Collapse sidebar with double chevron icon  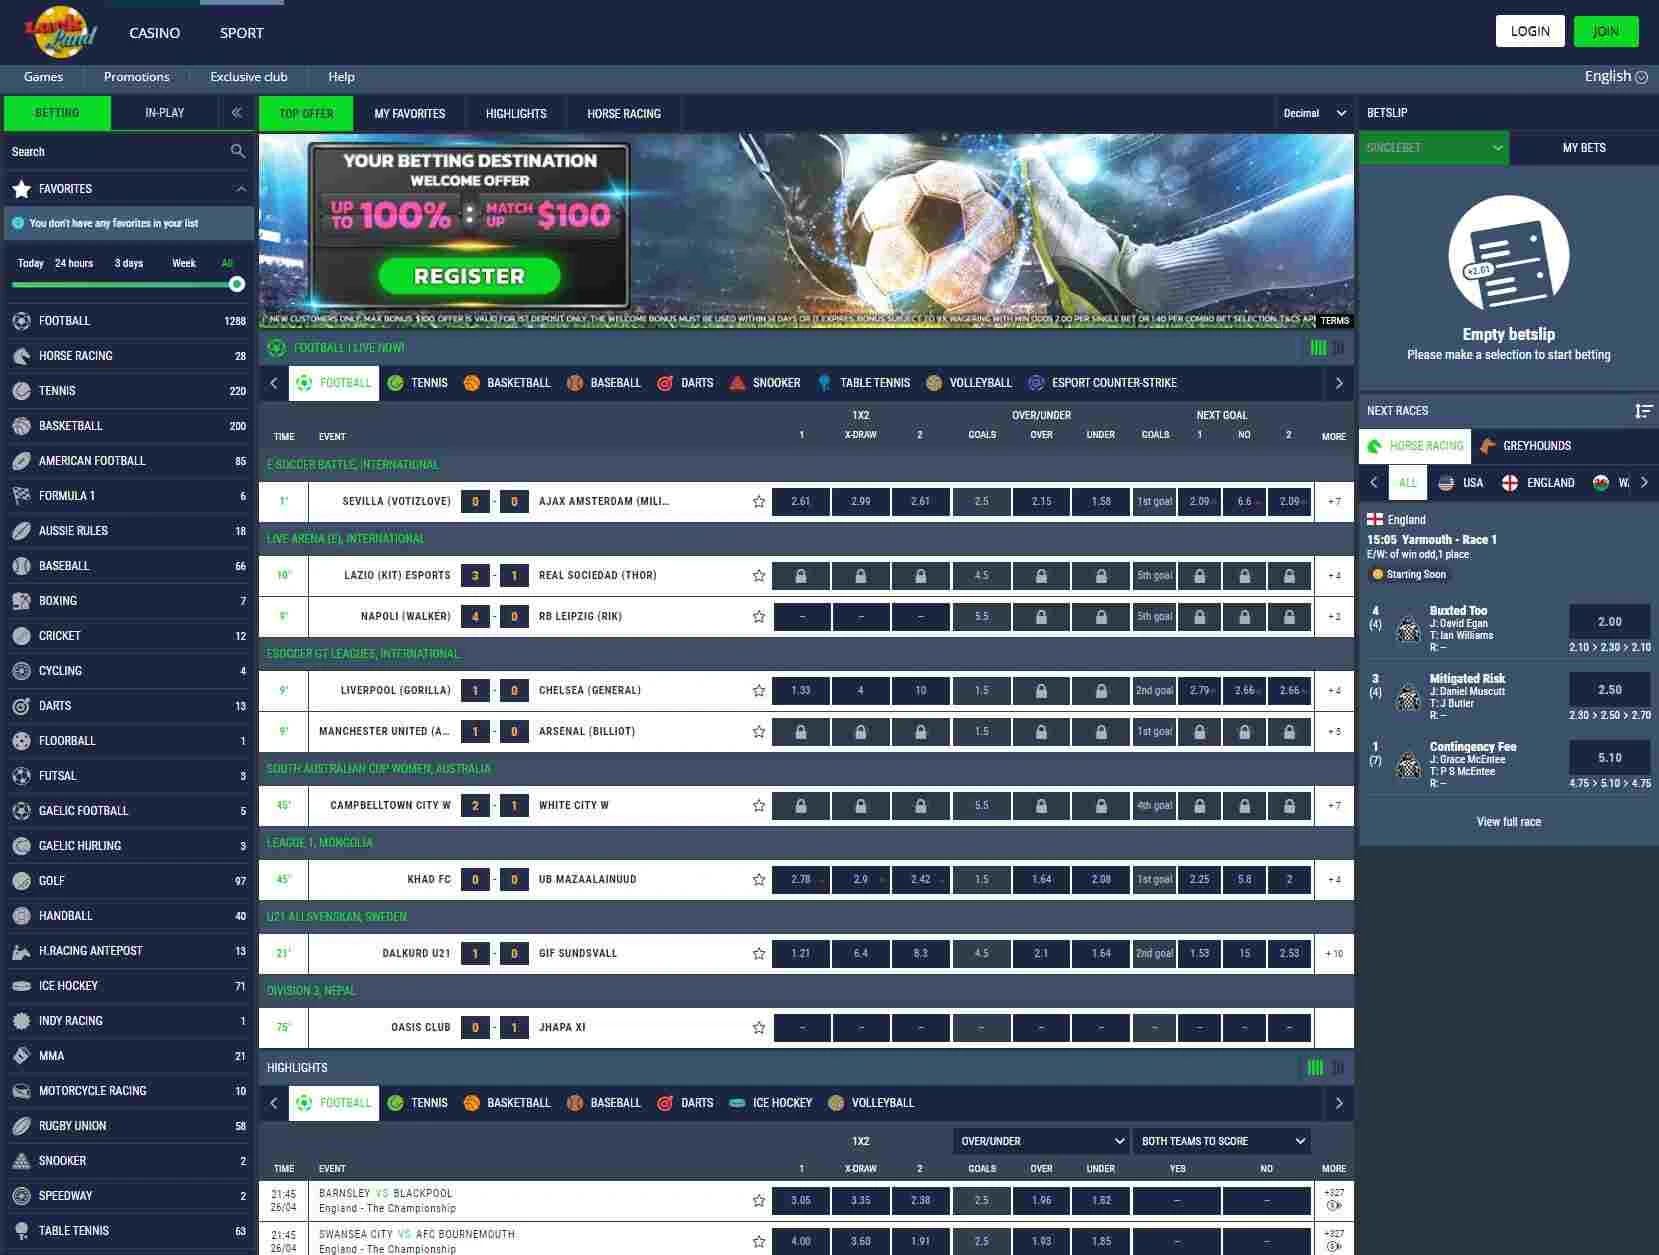pyautogui.click(x=236, y=113)
